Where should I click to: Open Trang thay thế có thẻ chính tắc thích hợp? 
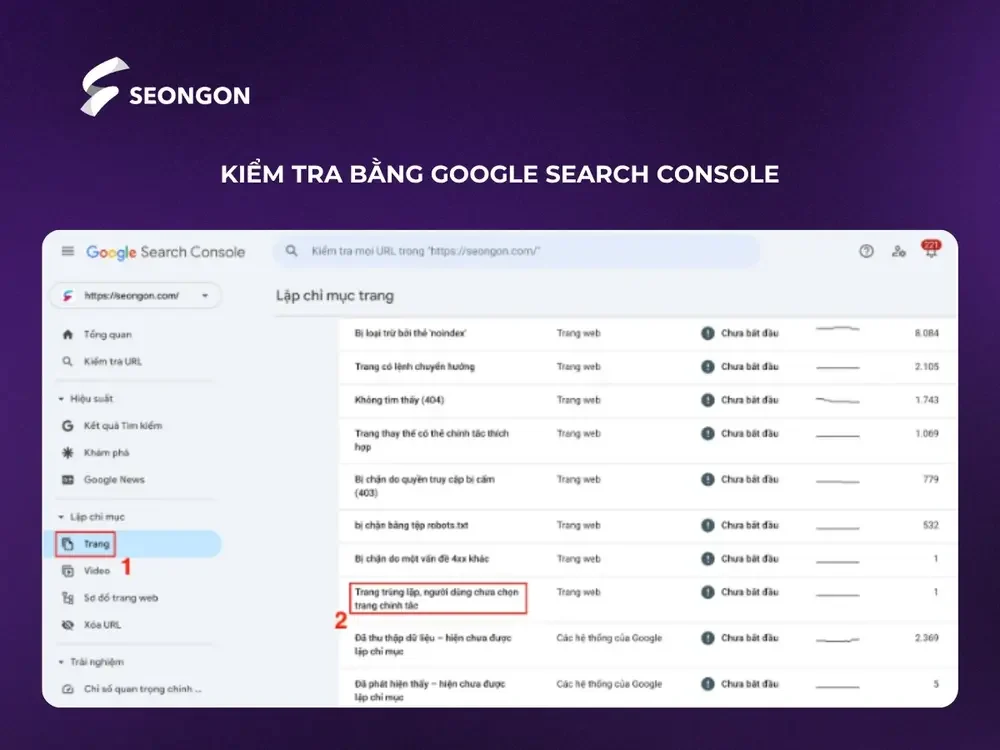point(432,440)
